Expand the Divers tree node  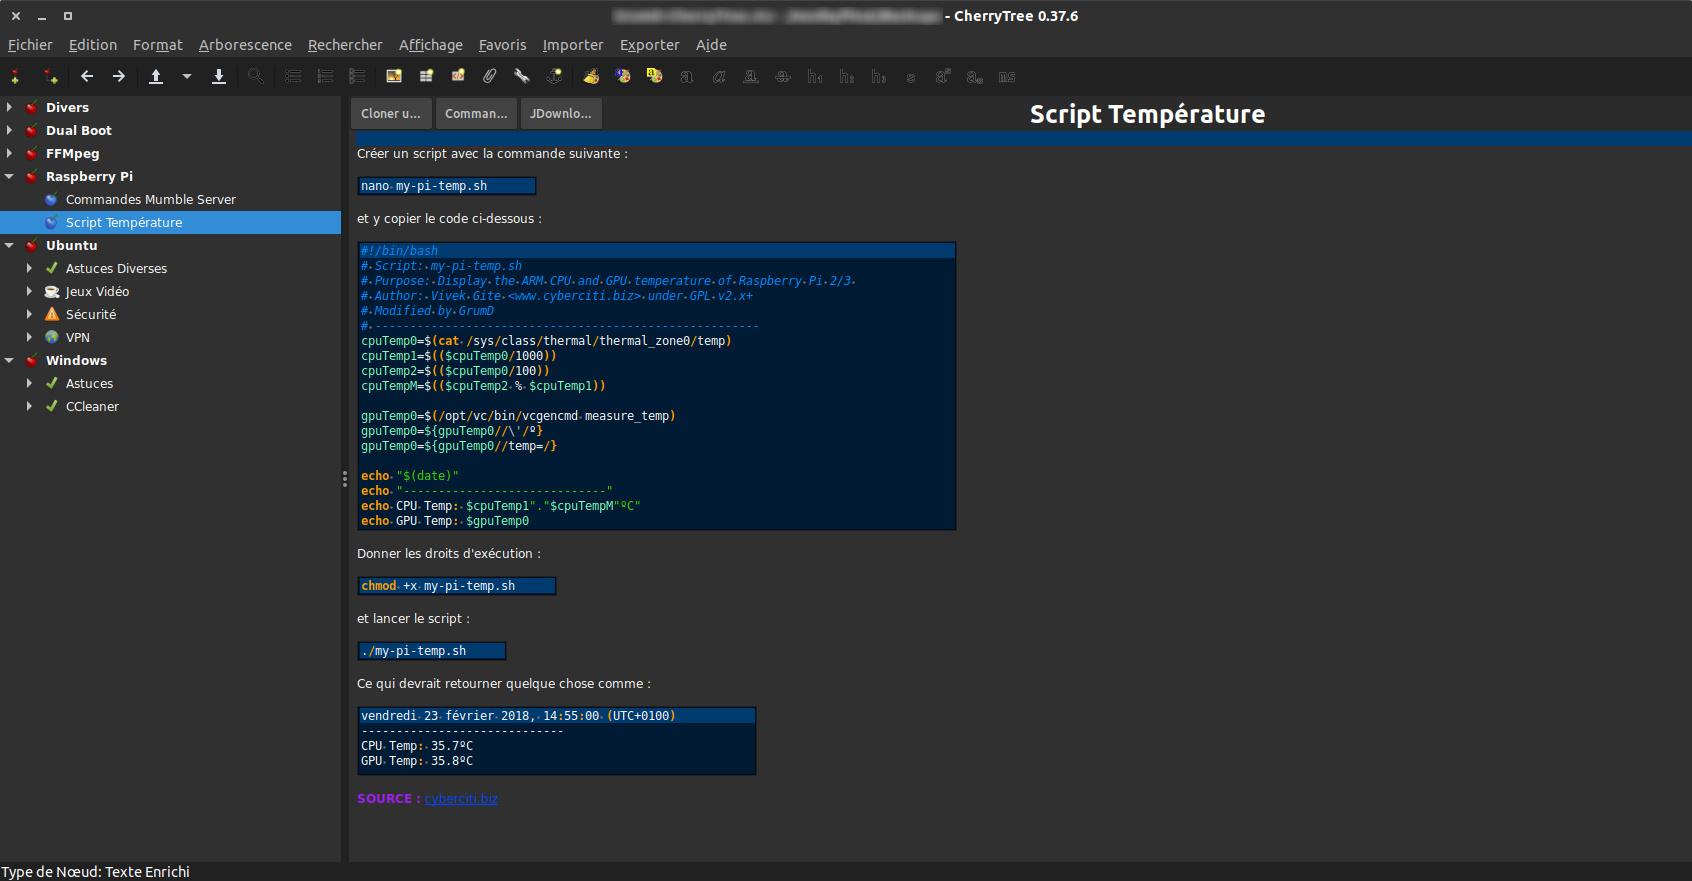click(x=10, y=107)
